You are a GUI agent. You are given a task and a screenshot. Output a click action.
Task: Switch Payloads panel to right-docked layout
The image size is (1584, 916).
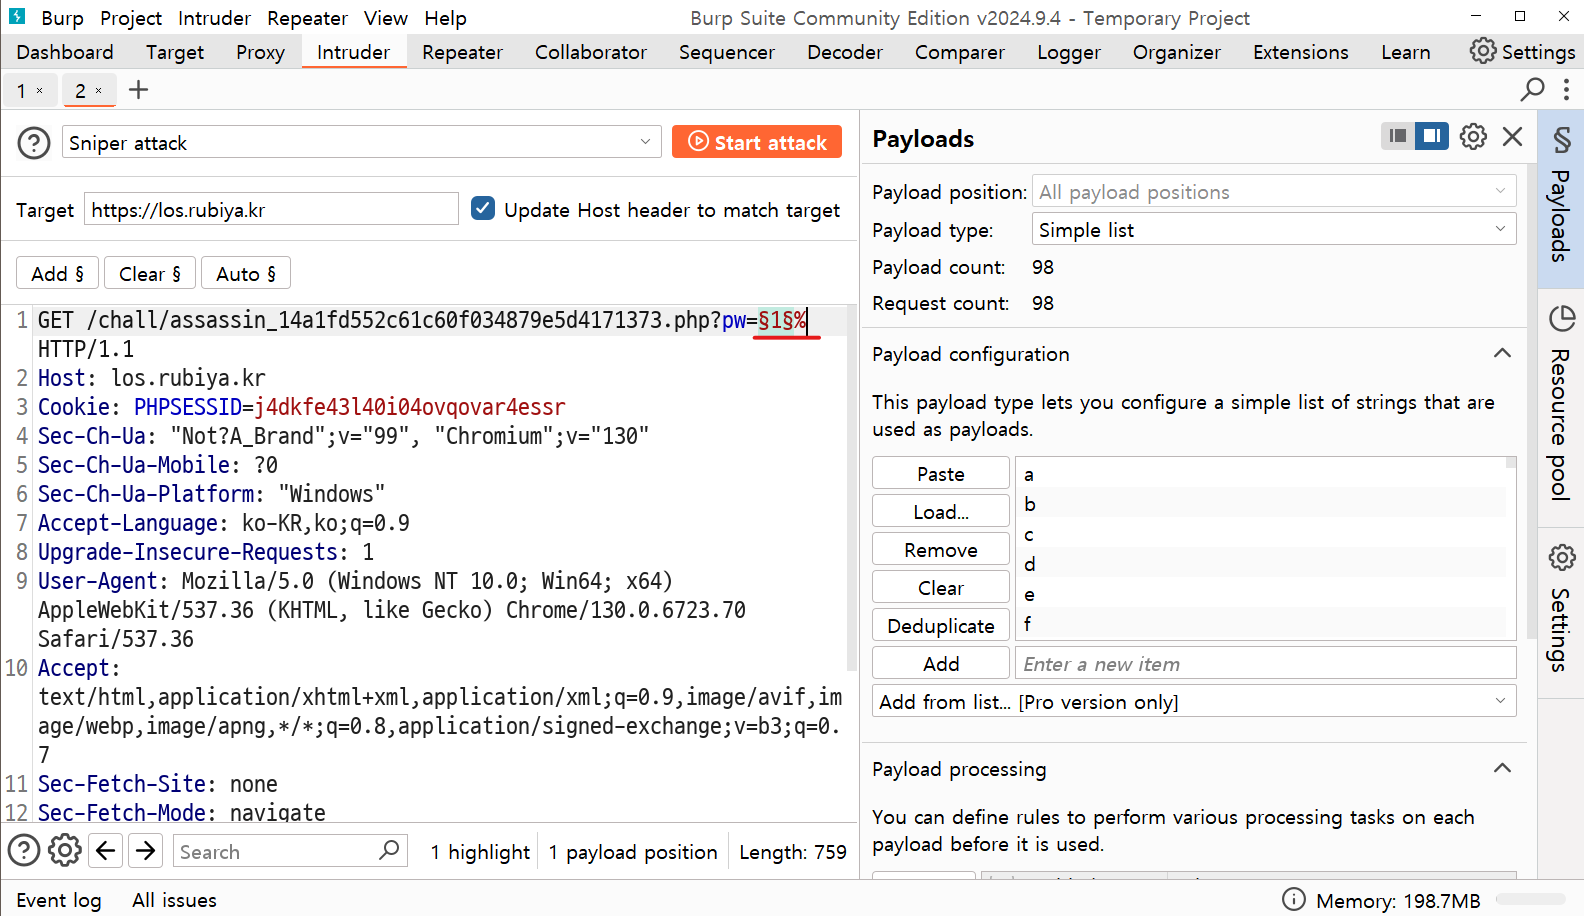(1432, 135)
